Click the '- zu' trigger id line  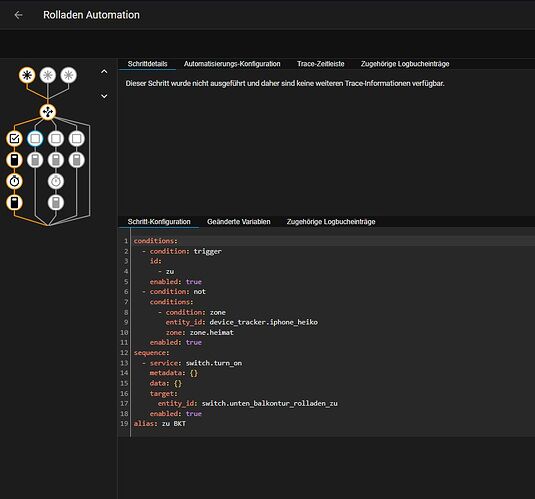[x=166, y=271]
